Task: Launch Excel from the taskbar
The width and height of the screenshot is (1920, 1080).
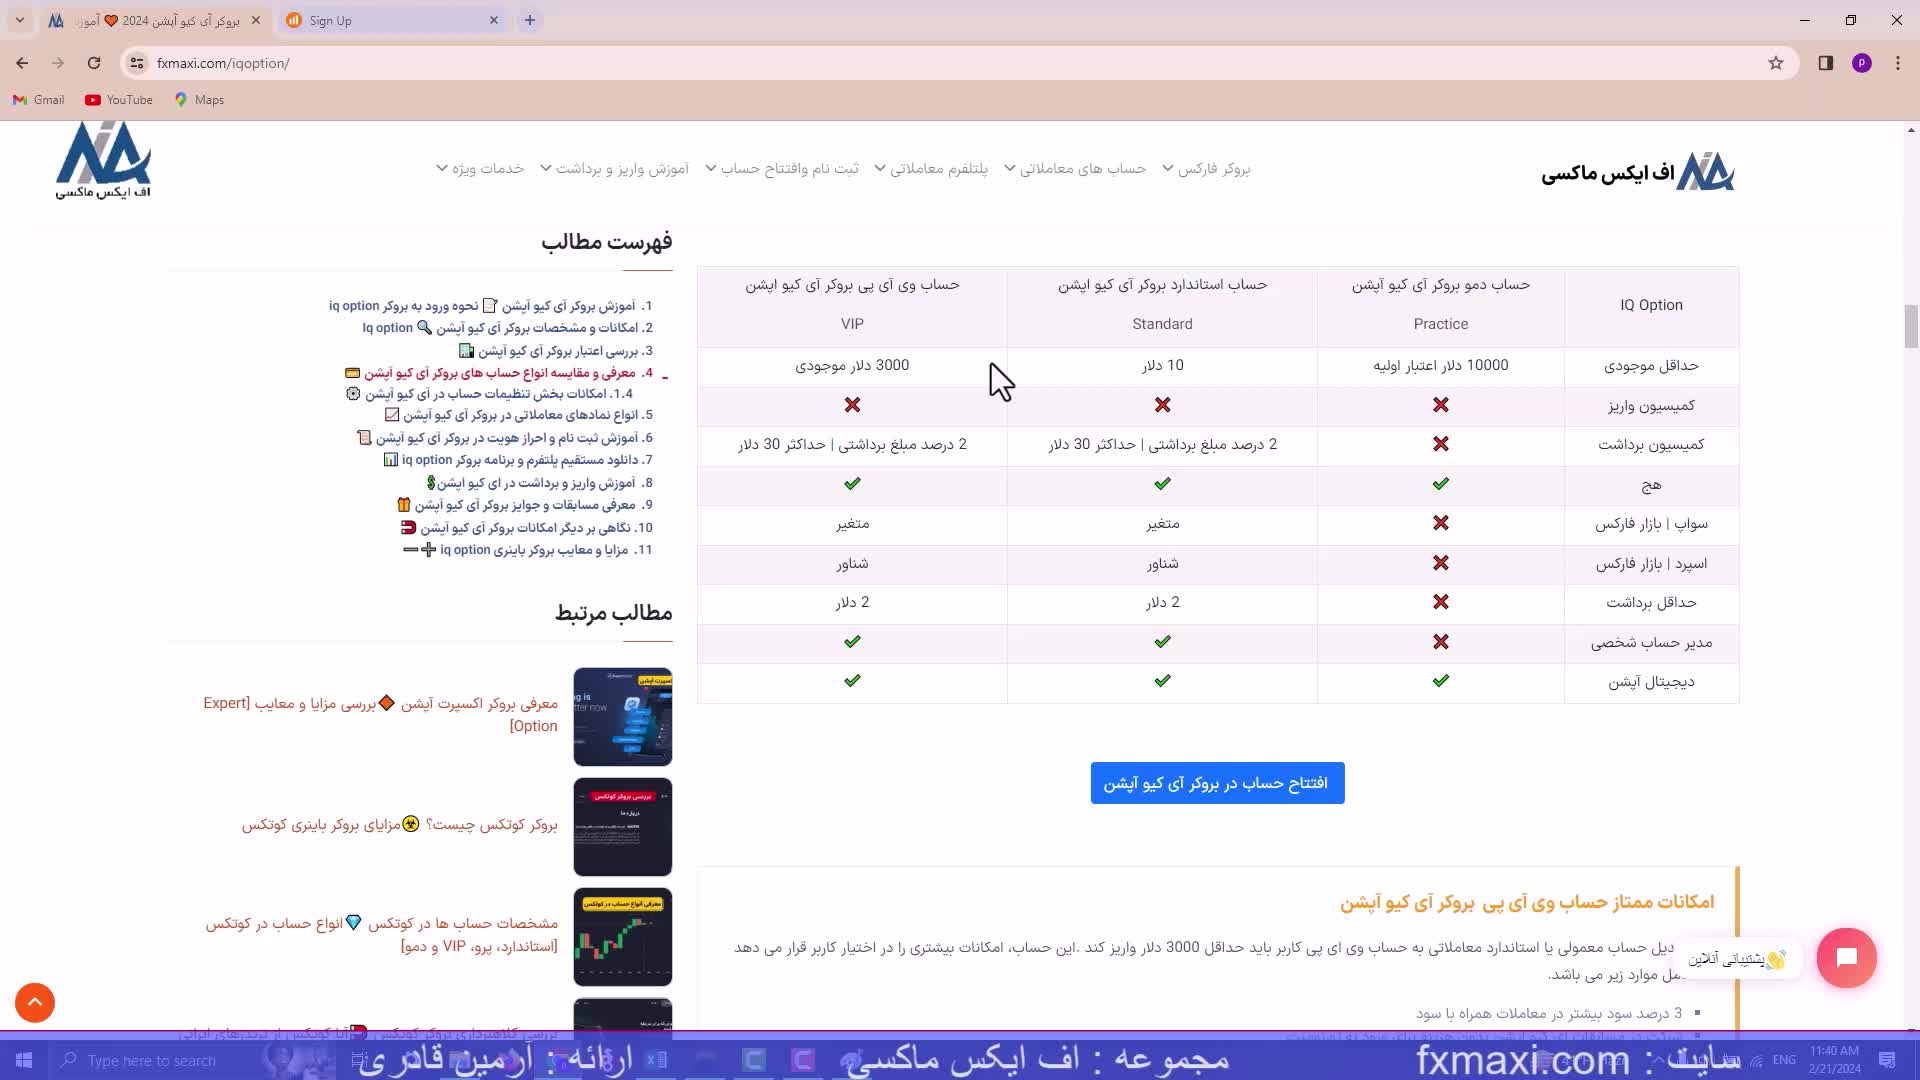Action: pyautogui.click(x=657, y=1059)
